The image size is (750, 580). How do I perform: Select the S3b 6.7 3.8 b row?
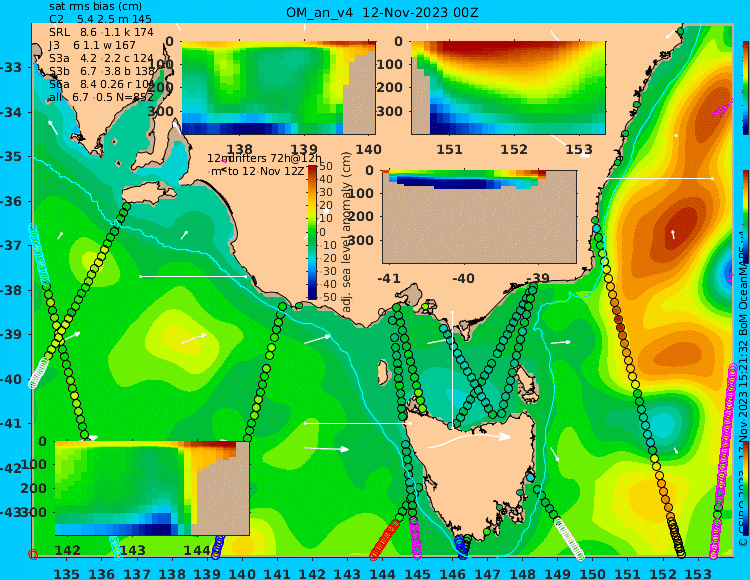(x=102, y=71)
